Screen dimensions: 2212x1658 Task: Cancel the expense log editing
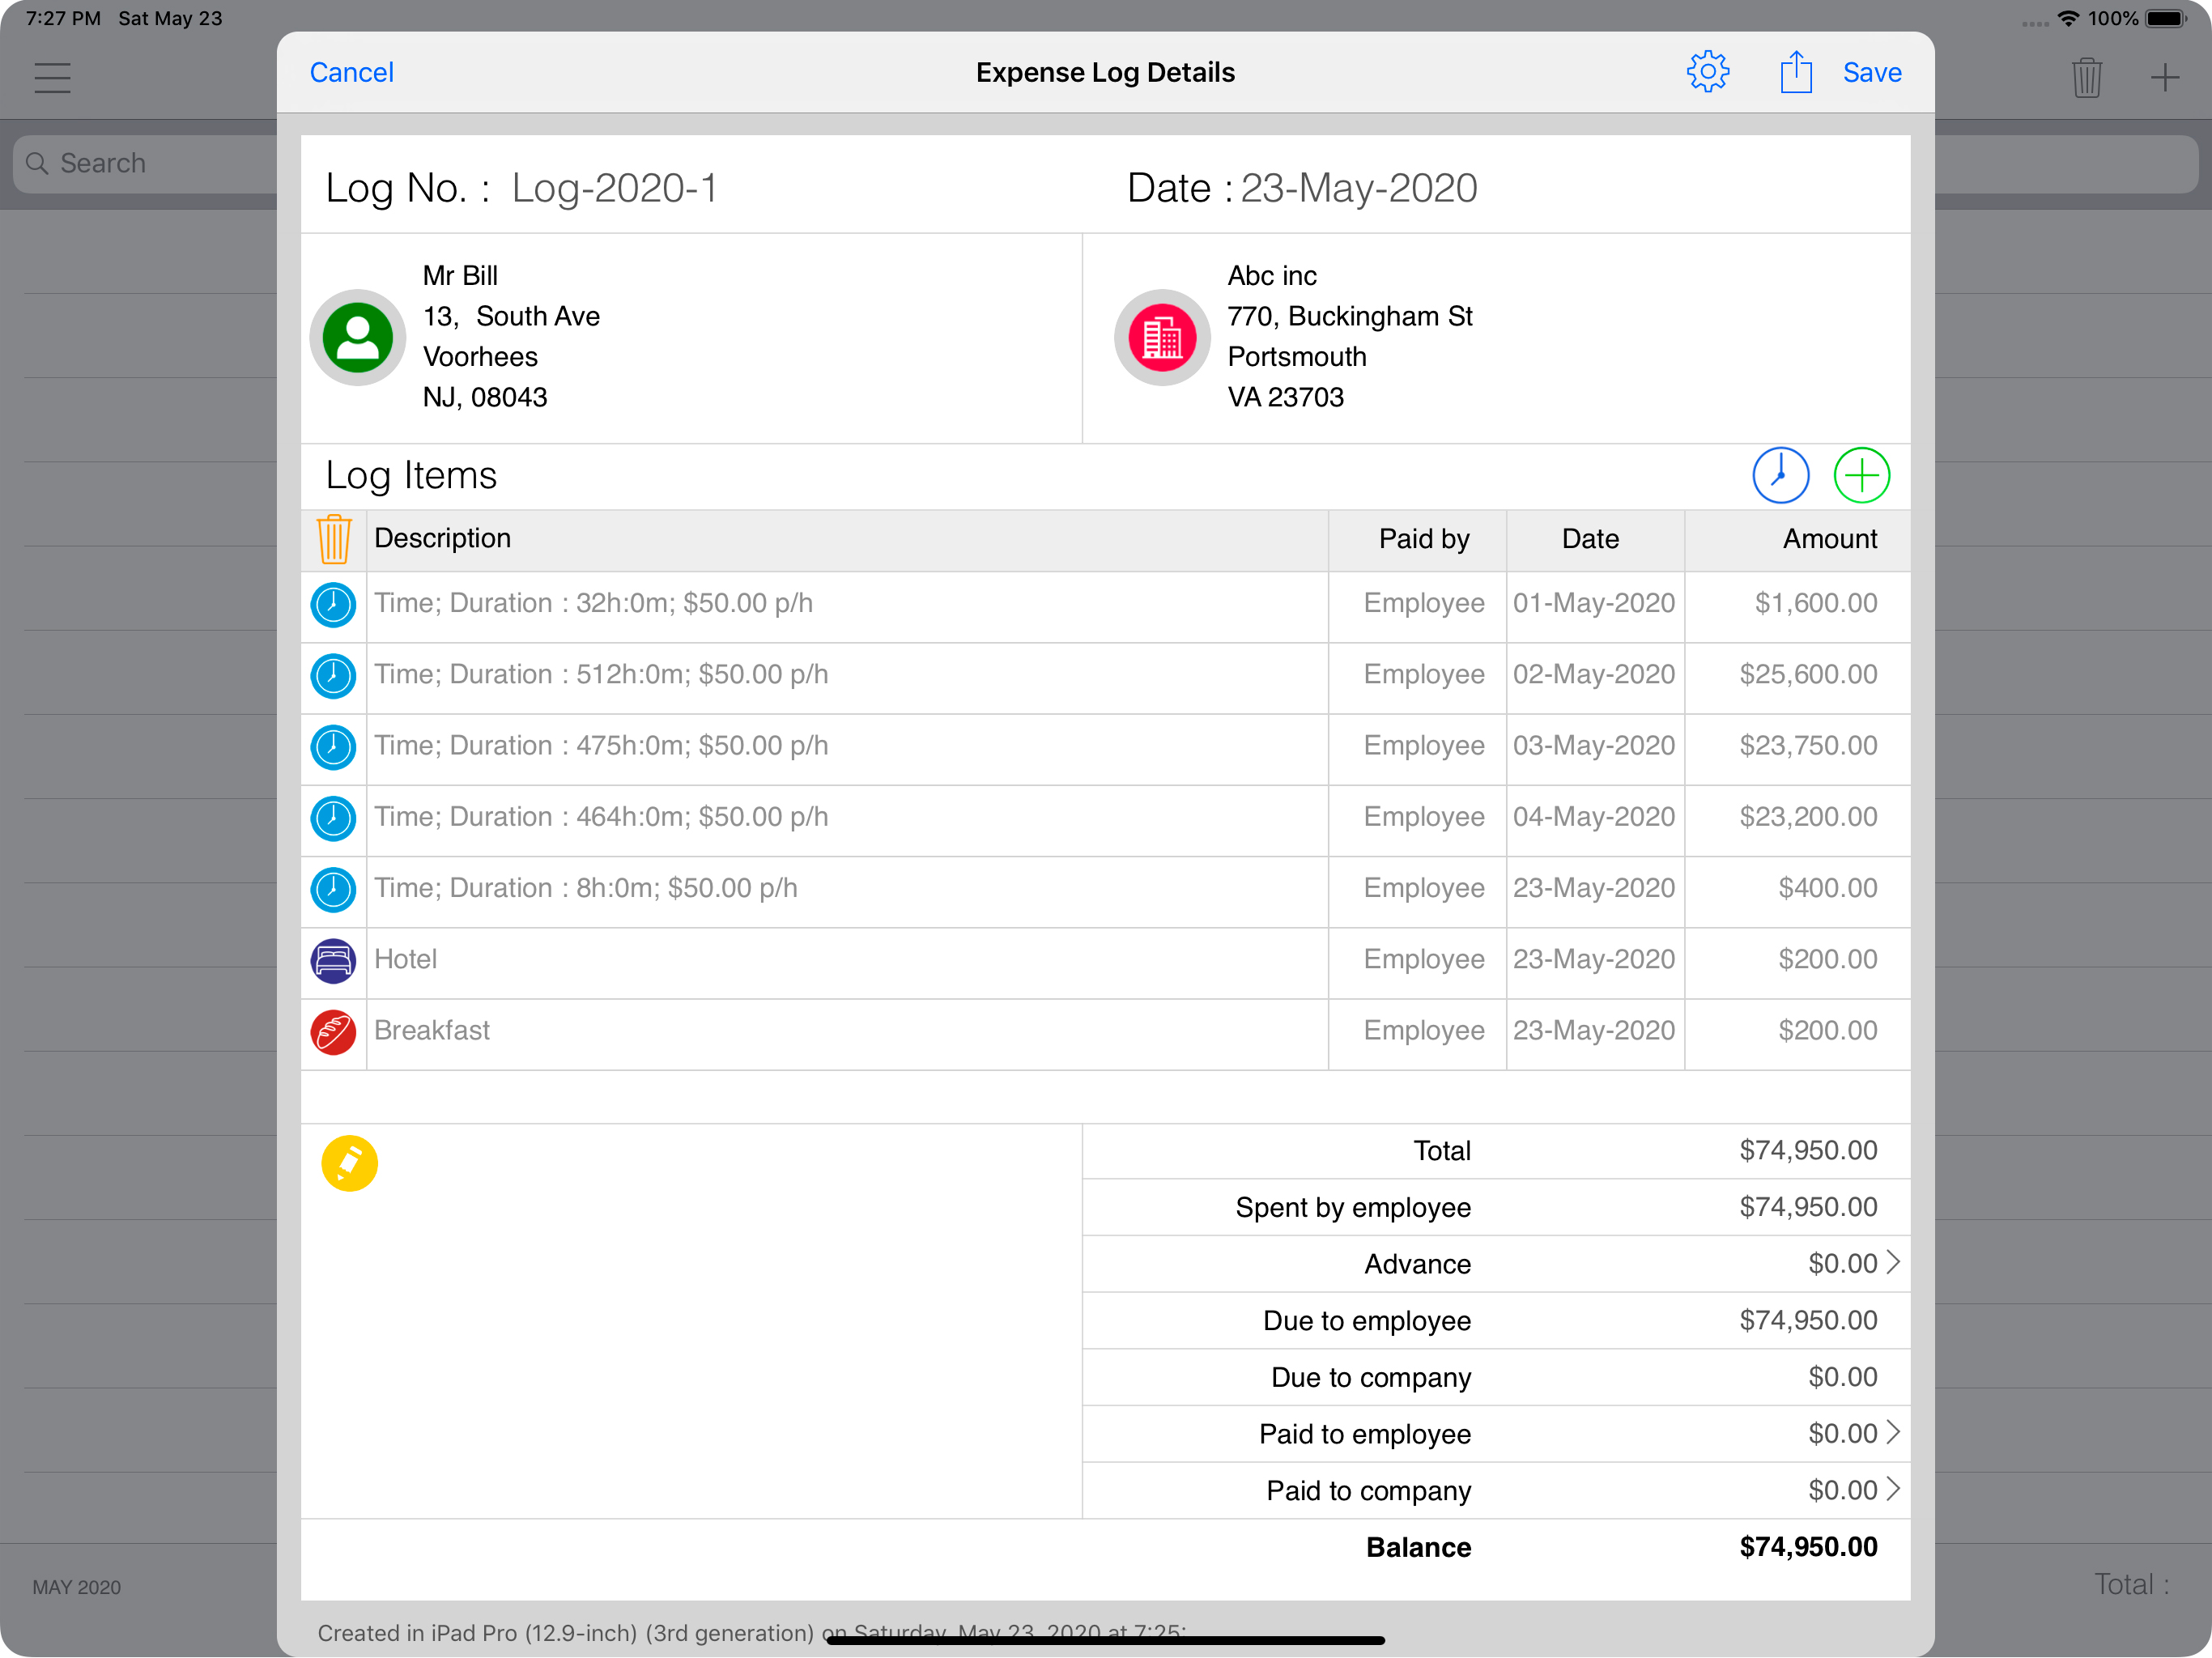coord(351,72)
